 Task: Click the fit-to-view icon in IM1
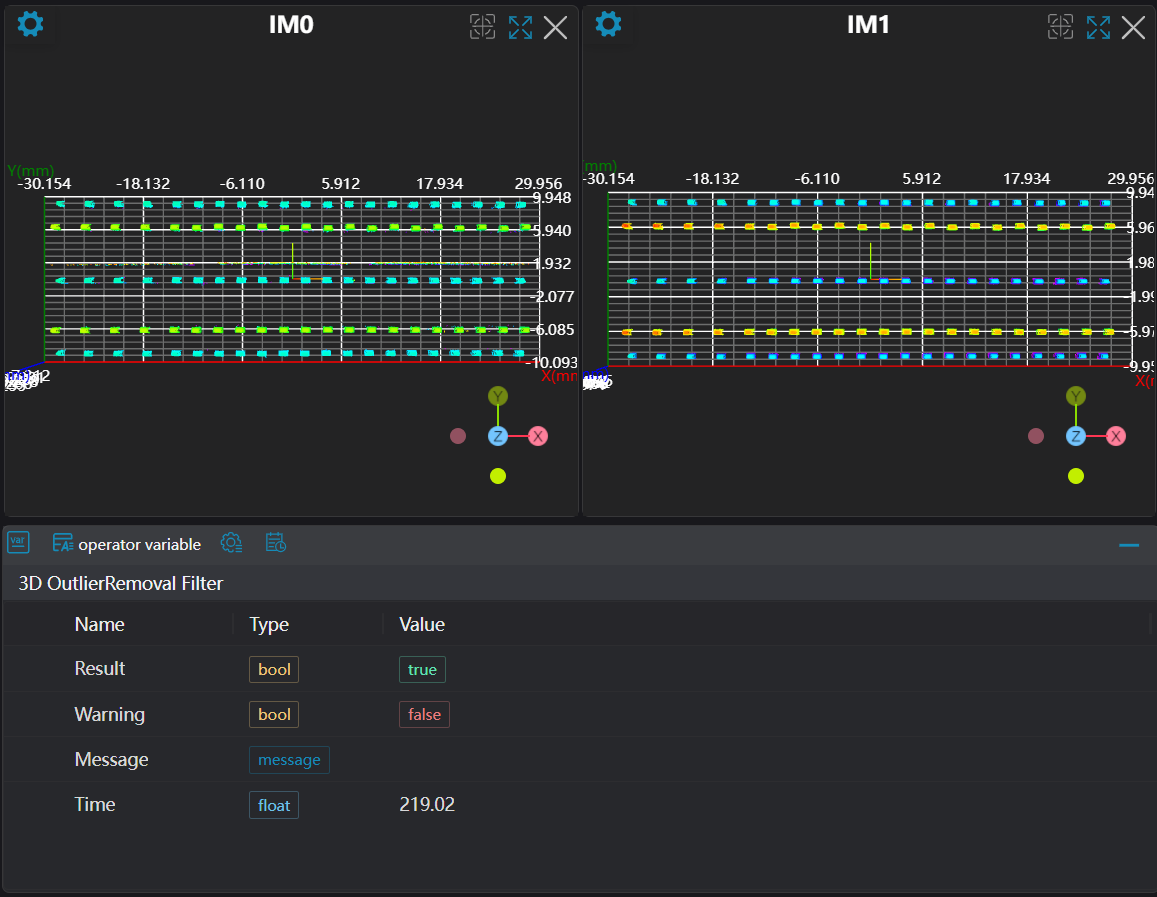[1060, 27]
